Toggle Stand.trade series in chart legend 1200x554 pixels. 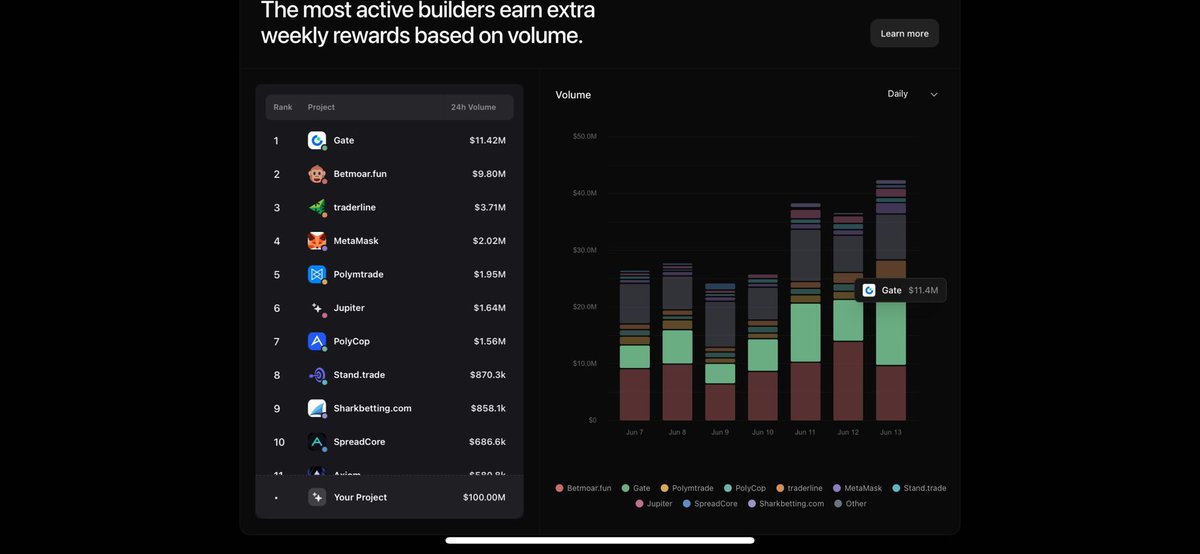919,488
